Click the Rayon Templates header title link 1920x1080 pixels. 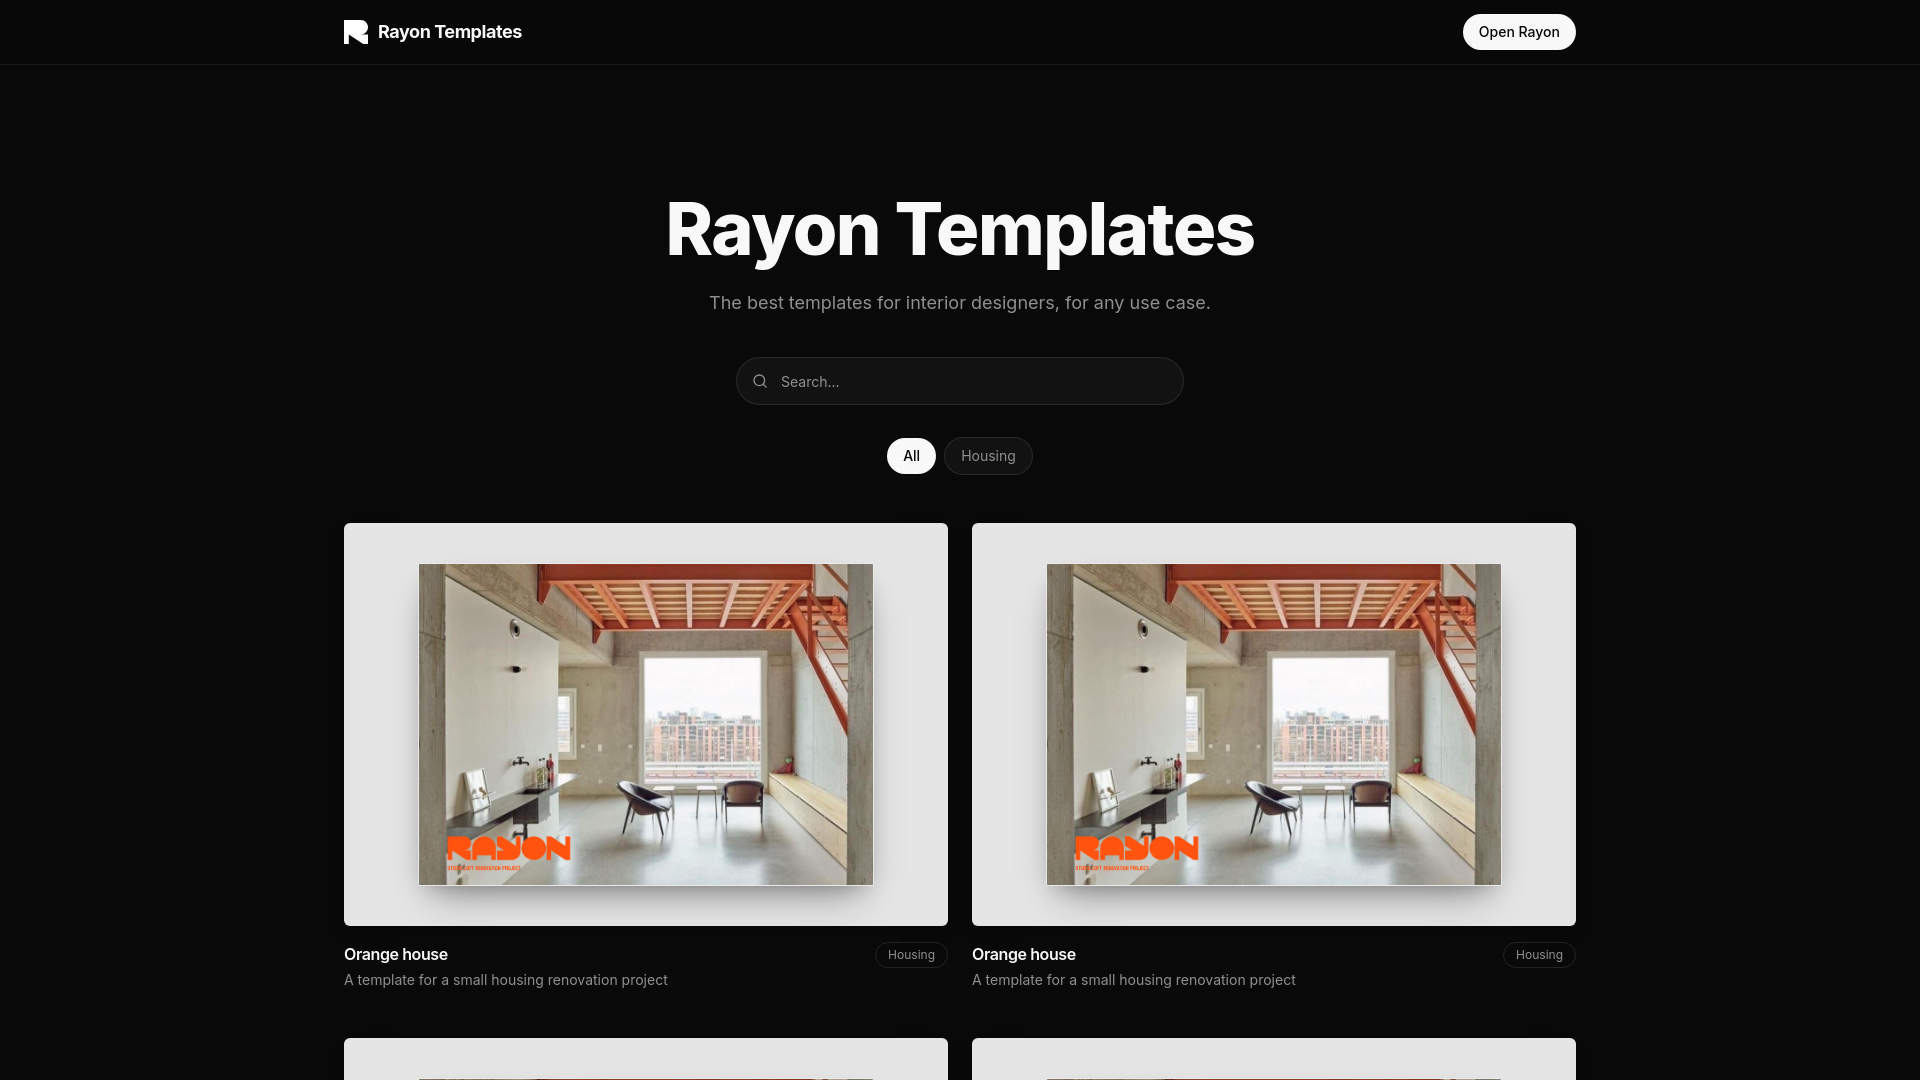pyautogui.click(x=449, y=32)
